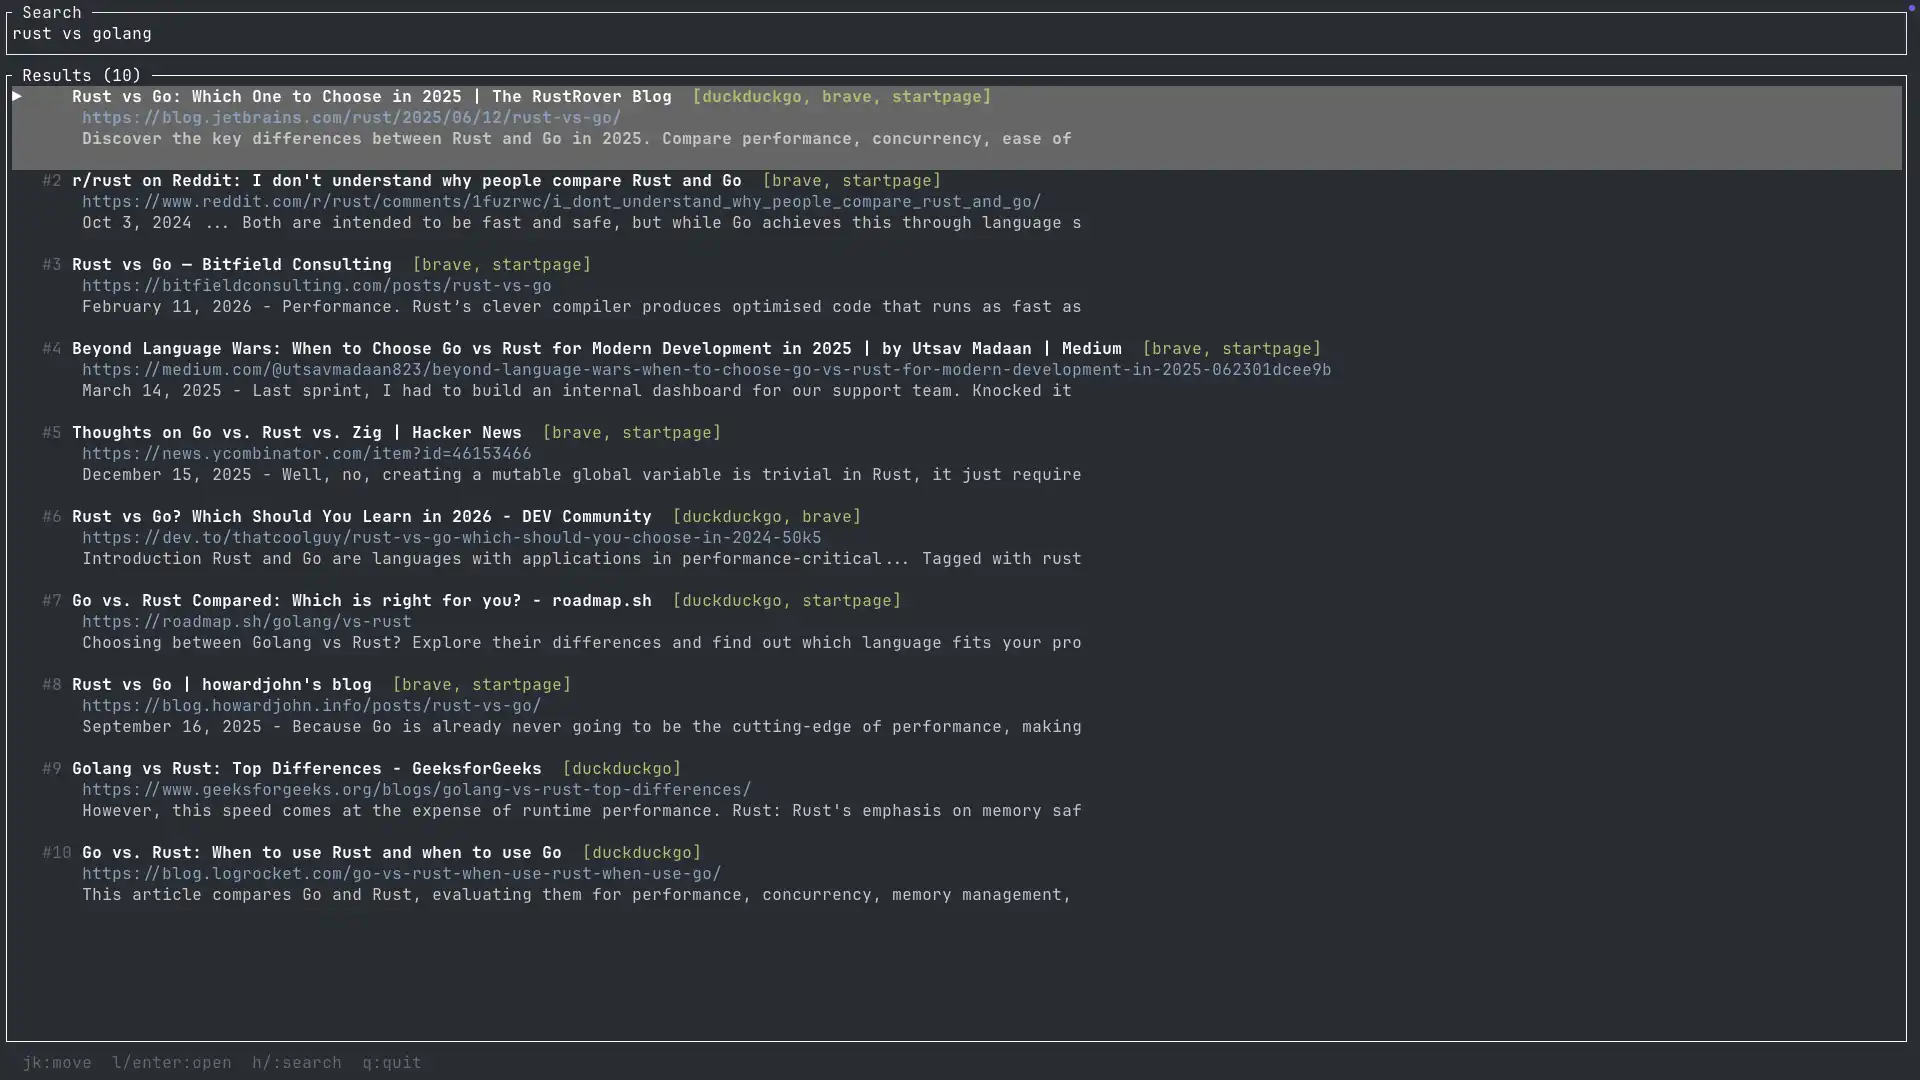Select the selection arrow marker on first result
The image size is (1920, 1080).
tap(17, 96)
